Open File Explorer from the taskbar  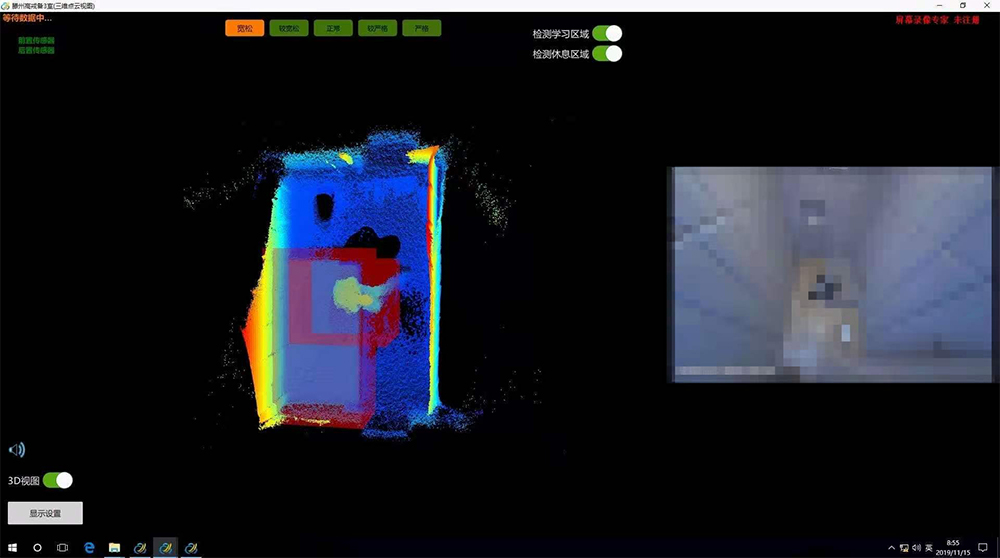tap(114, 547)
